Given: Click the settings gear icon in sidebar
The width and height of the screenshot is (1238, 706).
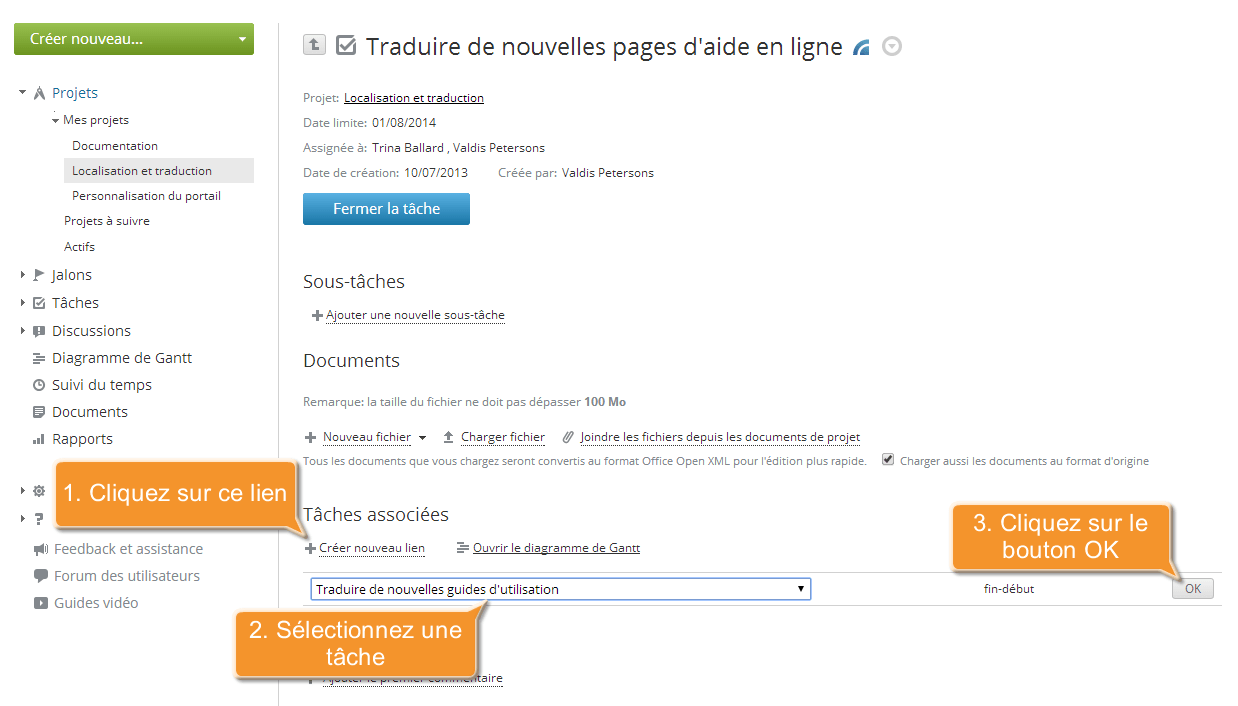Looking at the screenshot, I should click(x=39, y=491).
